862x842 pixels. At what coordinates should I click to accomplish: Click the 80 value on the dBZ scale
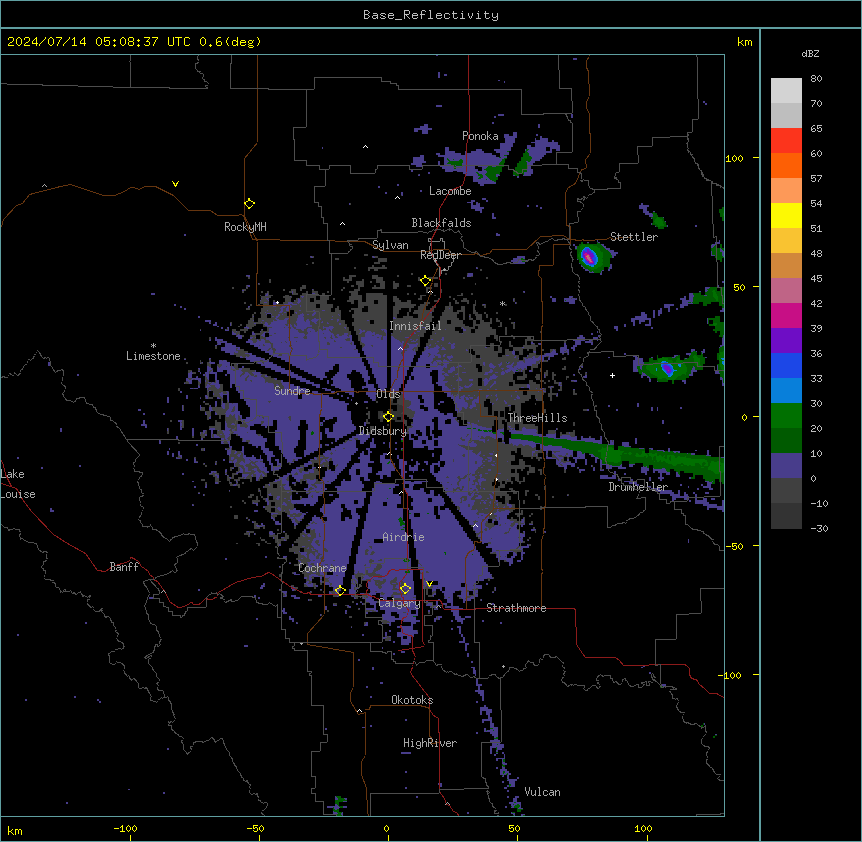[x=816, y=79]
